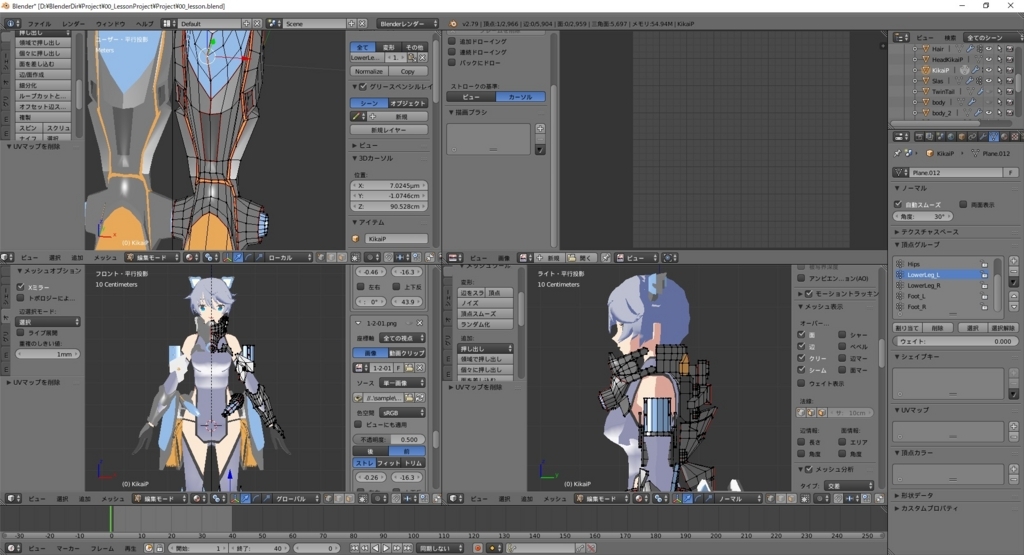Image resolution: width=1024 pixels, height=555 pixels.
Task: Jump to the timeline start frame
Action: (354, 548)
